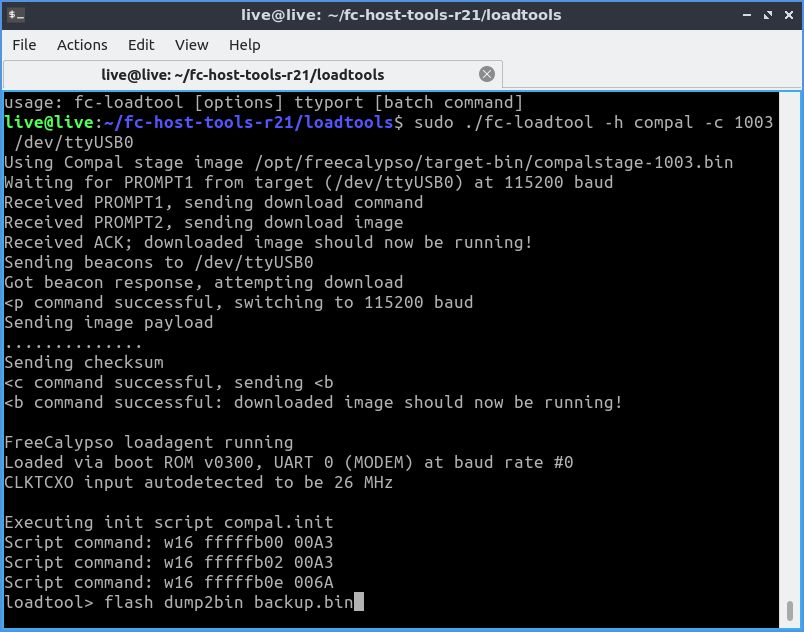Close the terminal tab with the X icon
Viewport: 804px width, 632px height.
487,74
